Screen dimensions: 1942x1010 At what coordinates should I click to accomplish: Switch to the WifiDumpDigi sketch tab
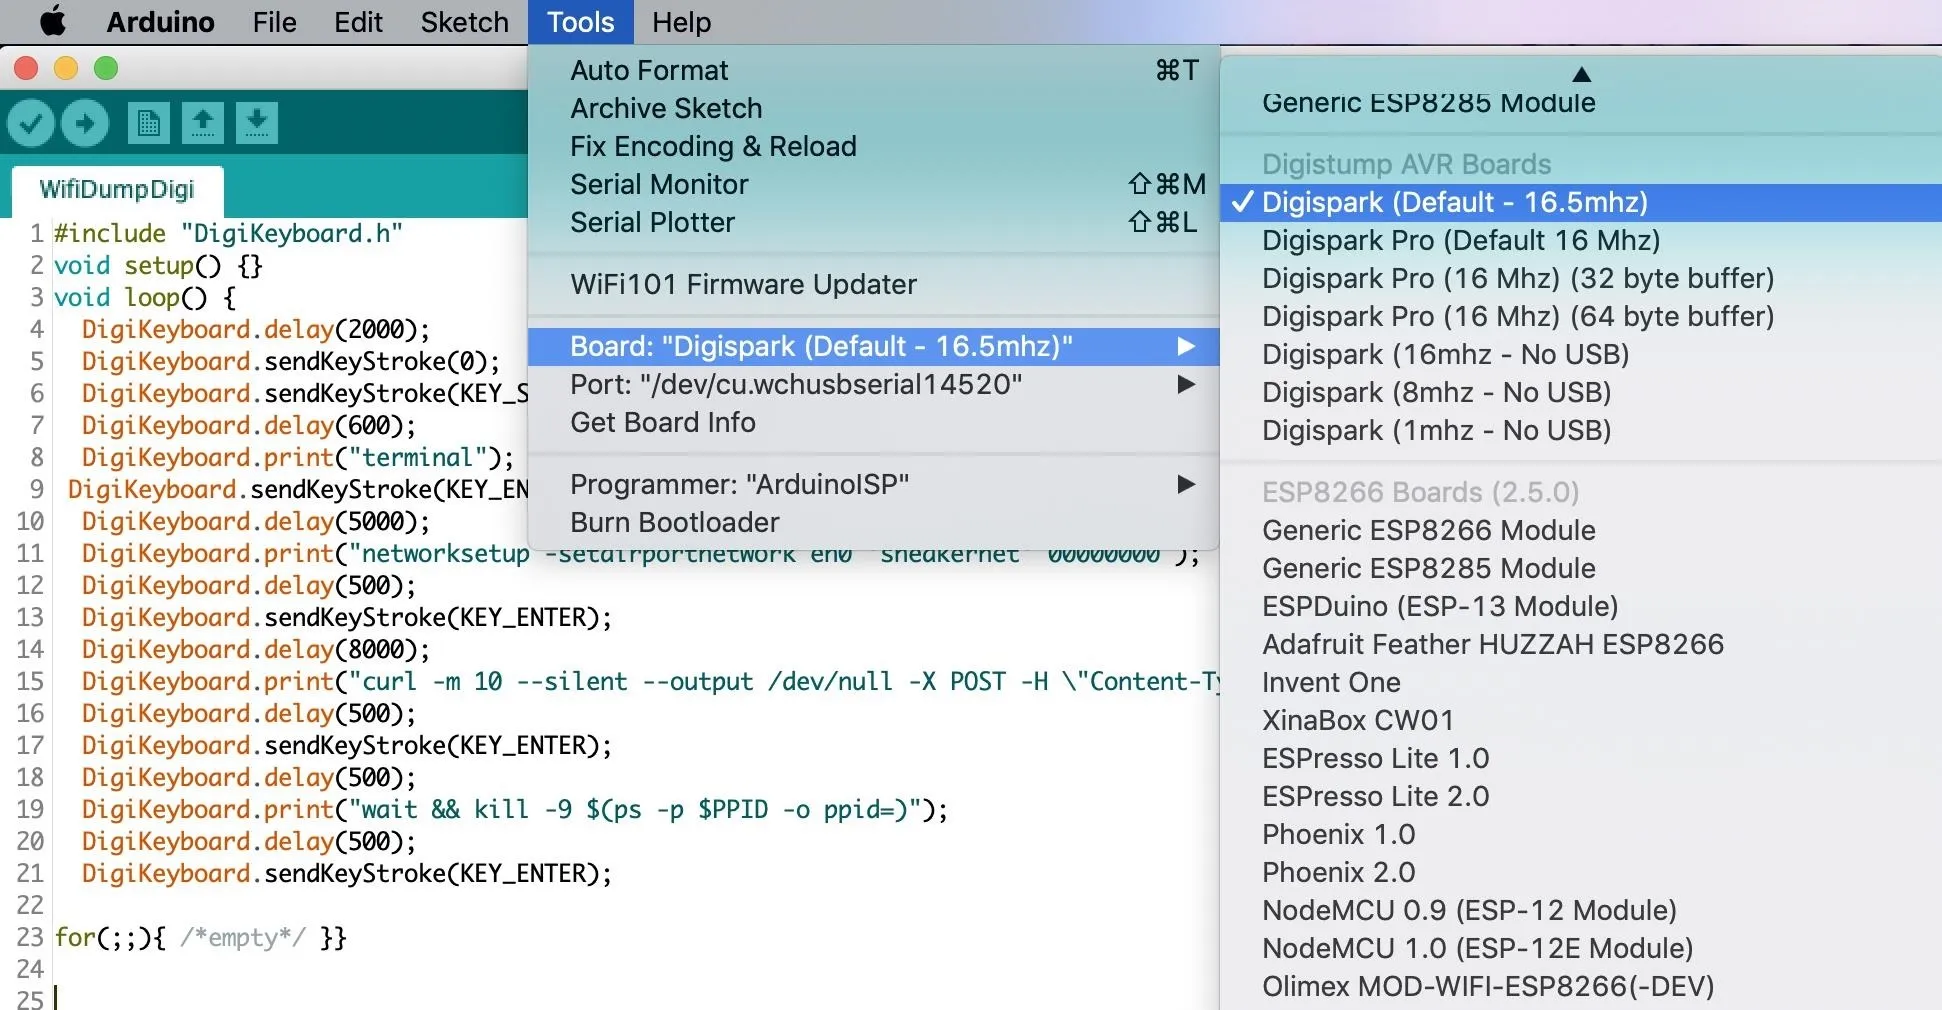tap(117, 189)
